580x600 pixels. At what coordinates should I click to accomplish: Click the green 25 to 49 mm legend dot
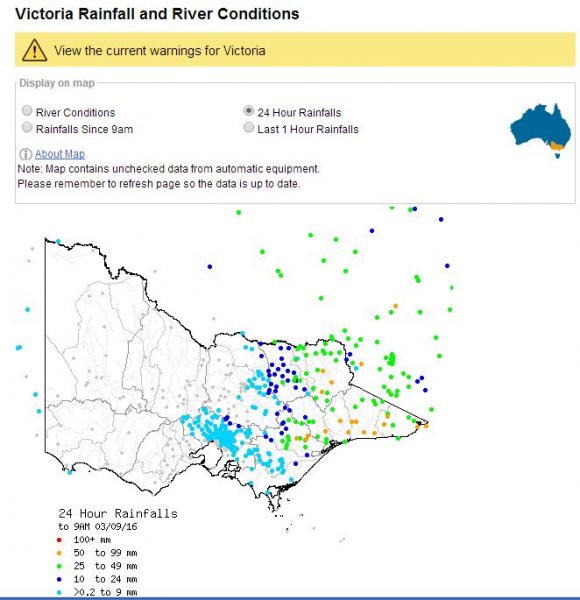tap(59, 566)
